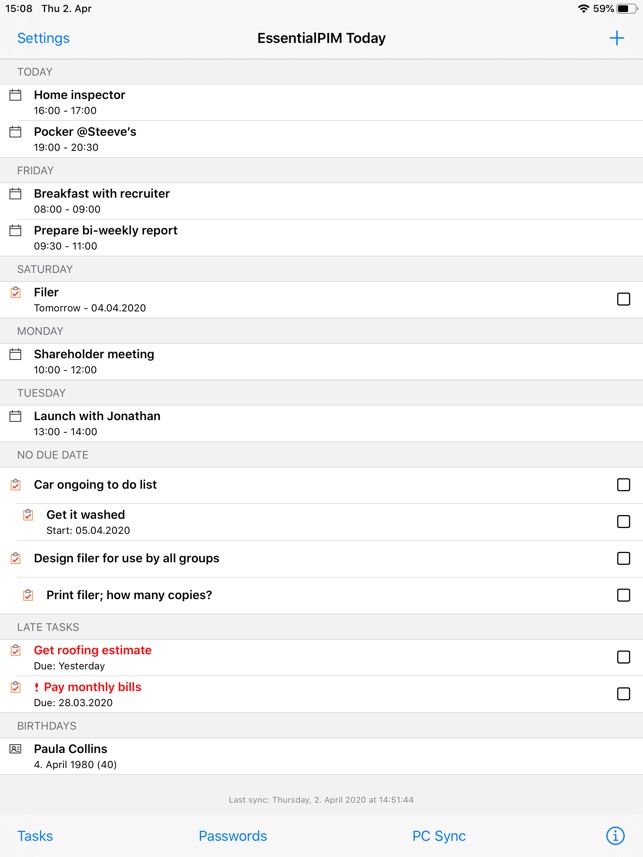
Task: Open the info icon in bottom bar
Action: click(x=616, y=836)
